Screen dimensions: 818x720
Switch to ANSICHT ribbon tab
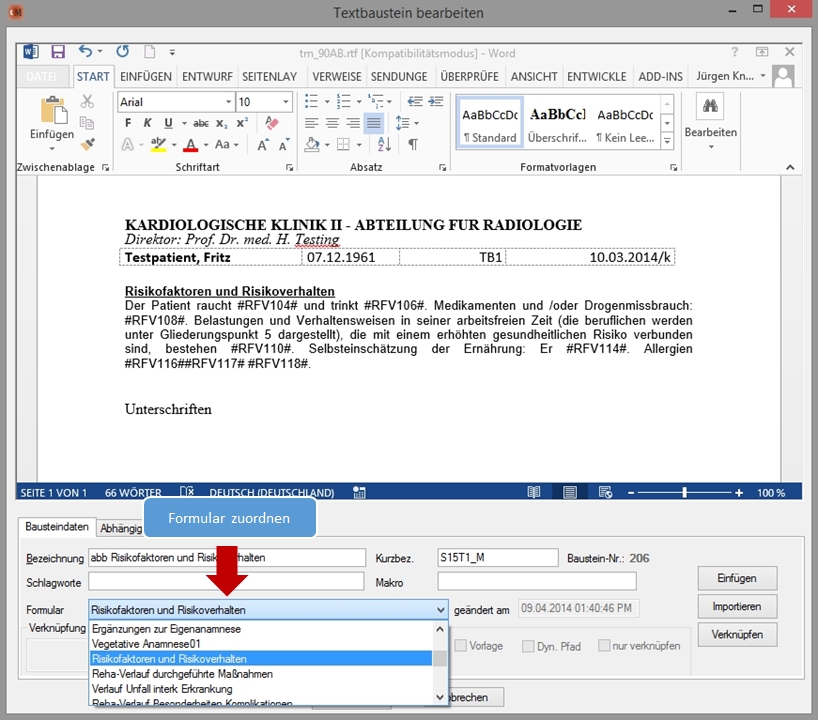(x=534, y=77)
